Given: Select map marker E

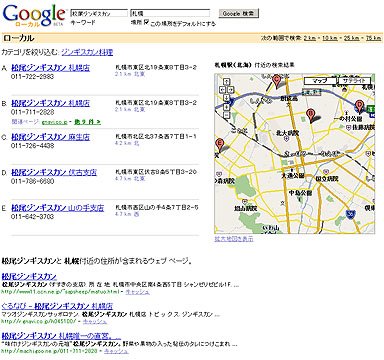Looking at the screenshot, I should click(x=219, y=144).
